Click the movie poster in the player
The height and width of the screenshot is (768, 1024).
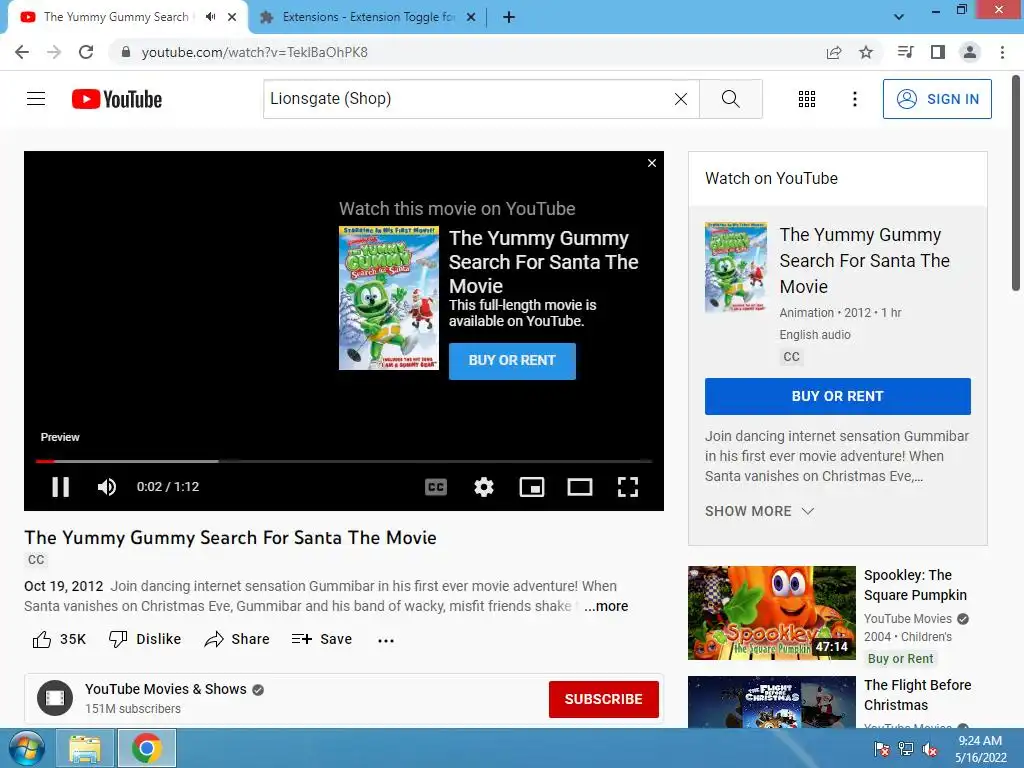[389, 298]
